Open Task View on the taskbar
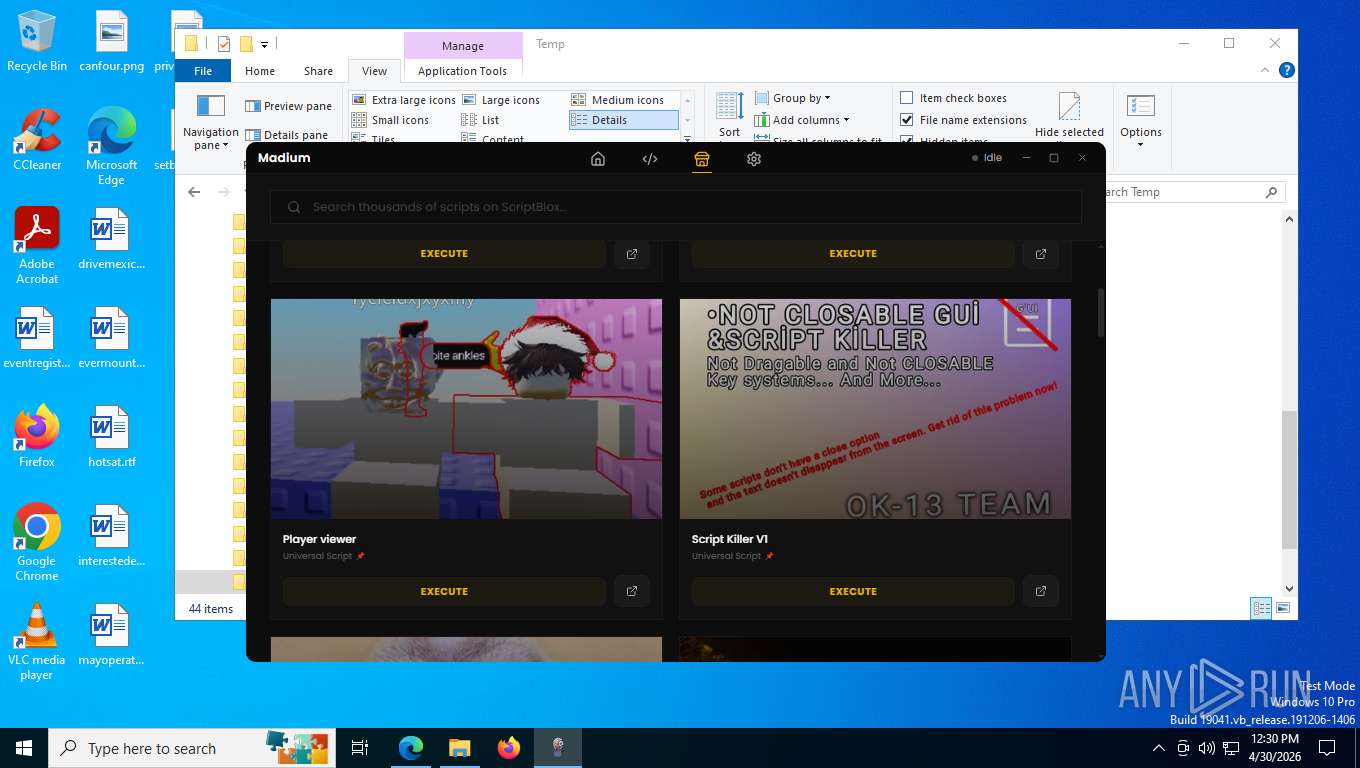 pos(360,748)
